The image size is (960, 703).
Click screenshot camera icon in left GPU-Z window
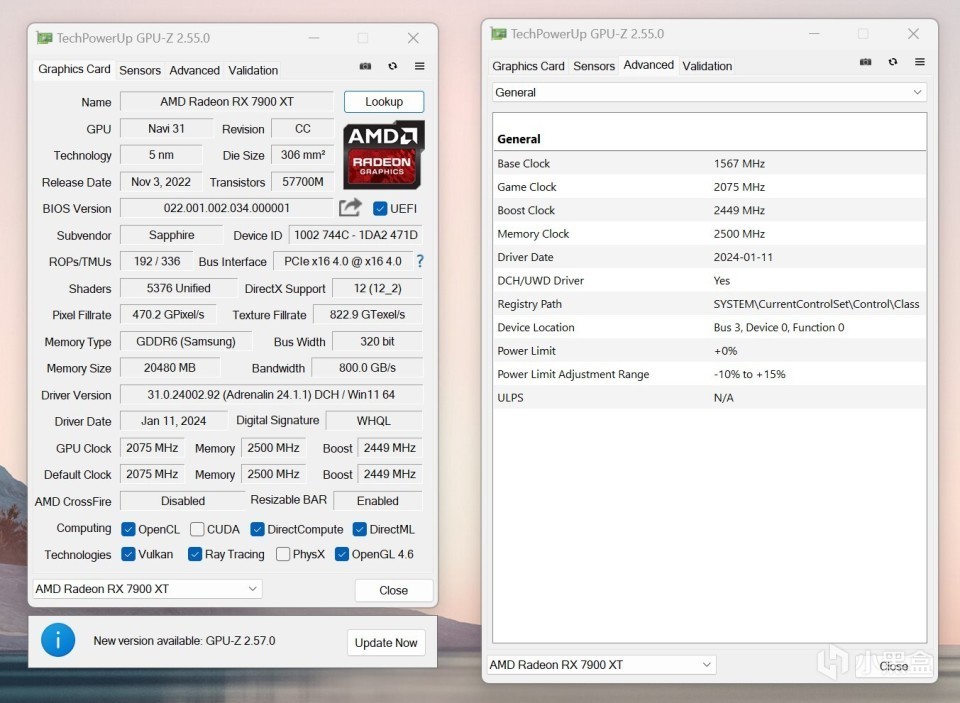coord(365,66)
